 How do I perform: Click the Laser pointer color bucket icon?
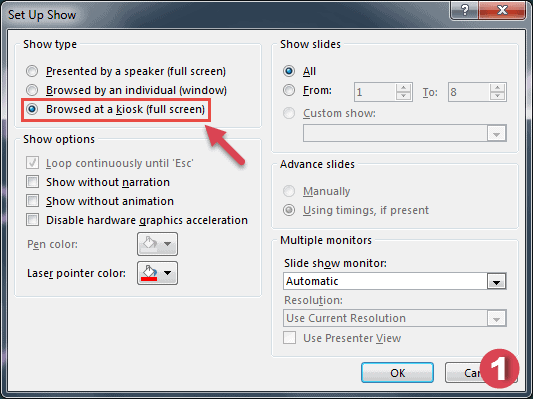pos(150,273)
